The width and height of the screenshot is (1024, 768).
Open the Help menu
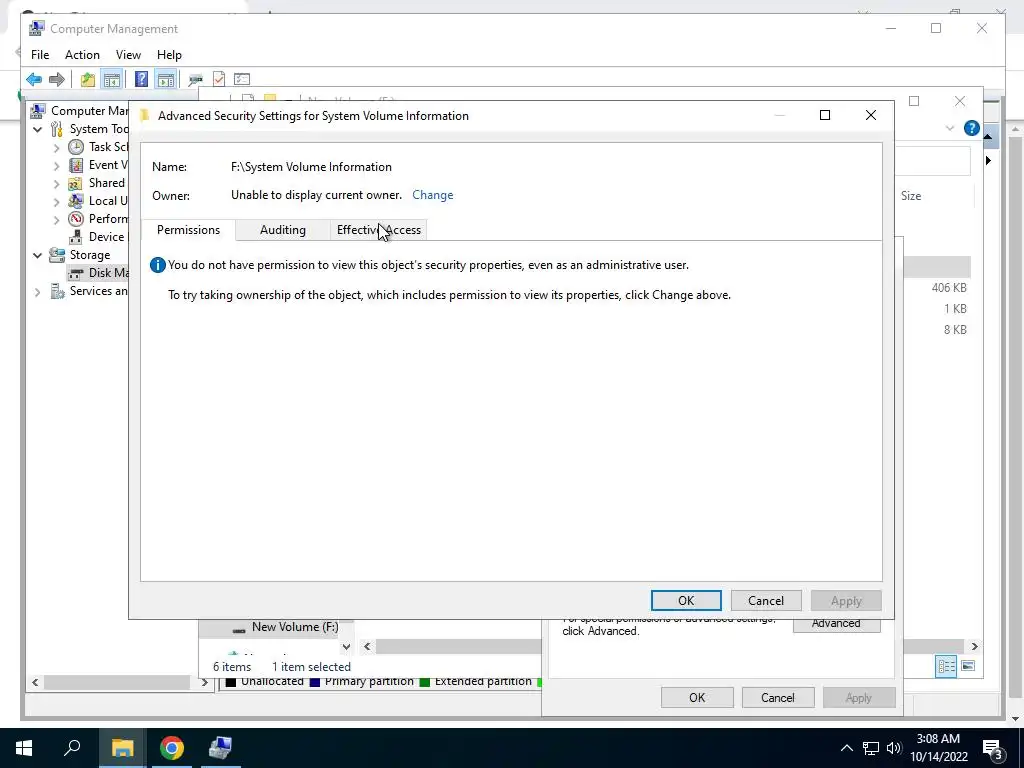click(169, 55)
